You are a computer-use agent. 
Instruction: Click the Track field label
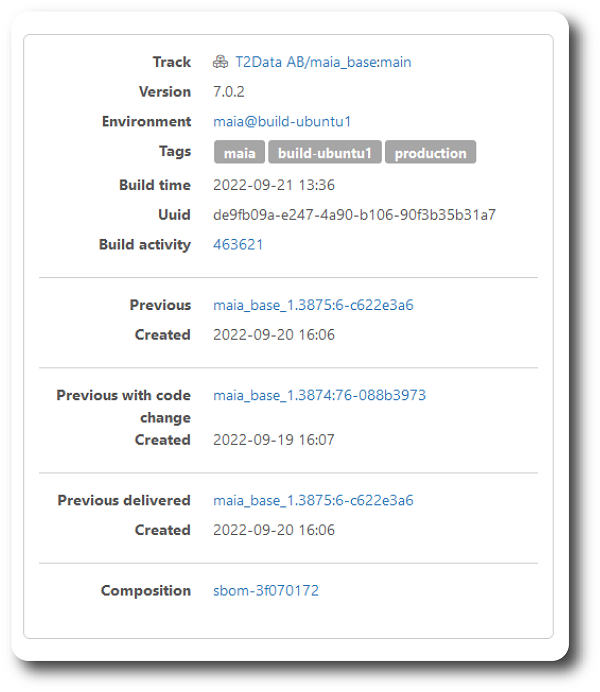[172, 62]
